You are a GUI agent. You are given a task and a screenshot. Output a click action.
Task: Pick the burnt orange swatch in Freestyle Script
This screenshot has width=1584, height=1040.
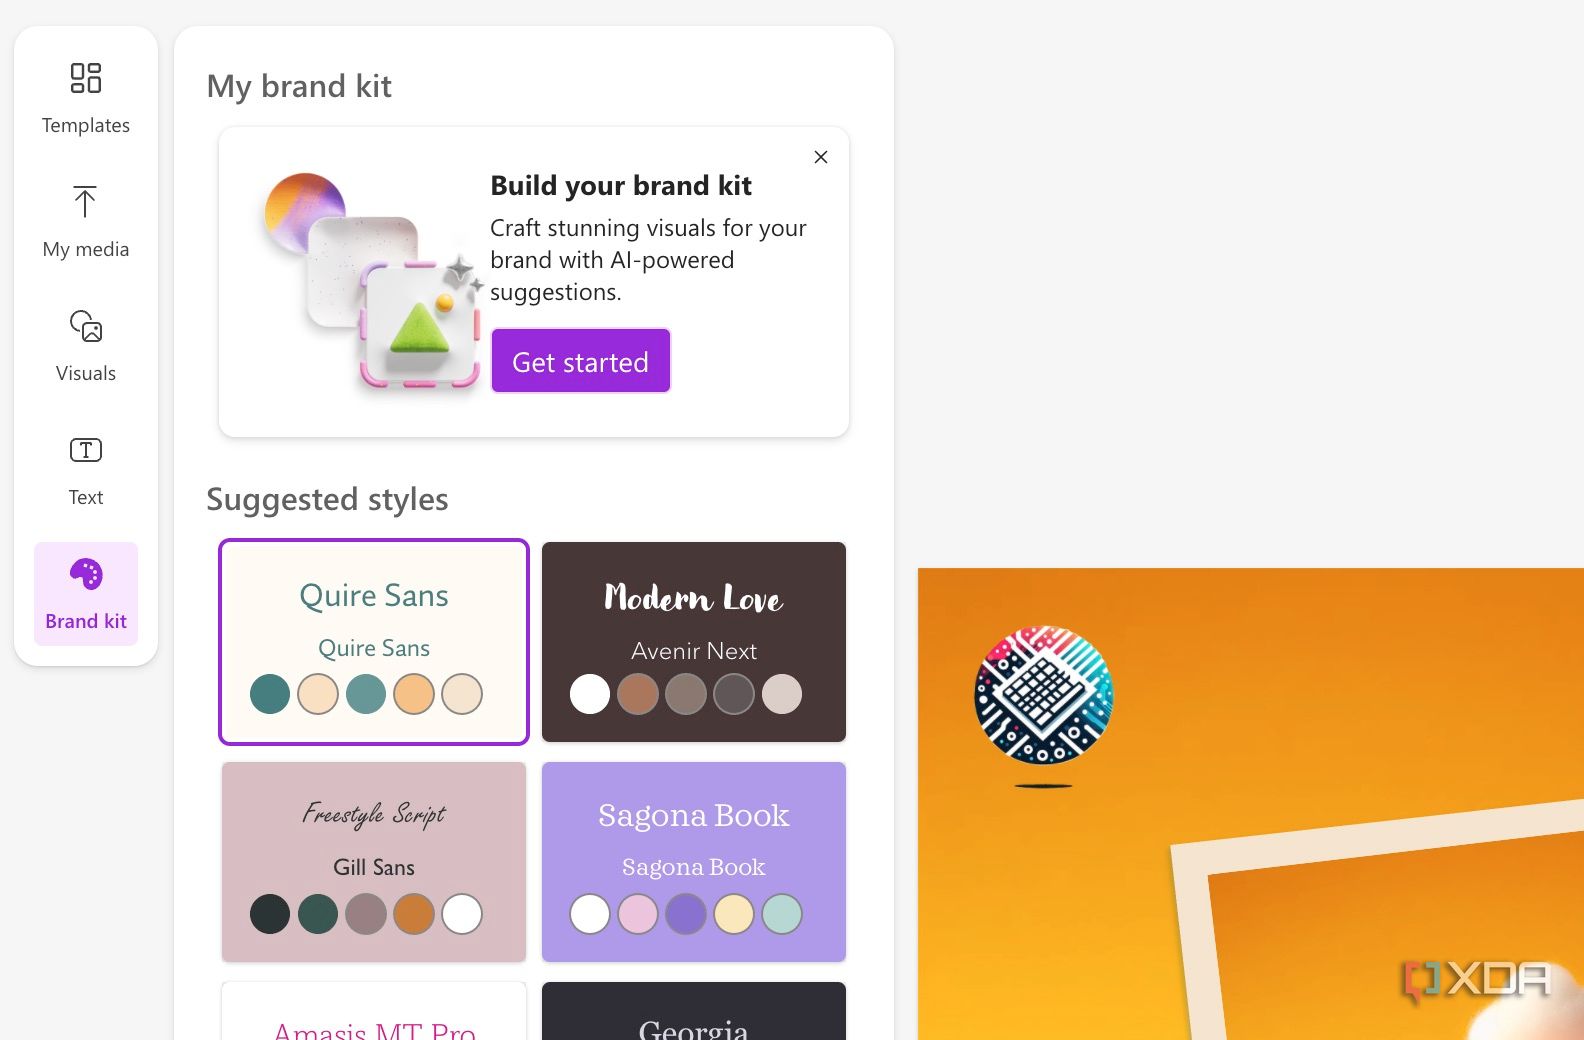[414, 914]
